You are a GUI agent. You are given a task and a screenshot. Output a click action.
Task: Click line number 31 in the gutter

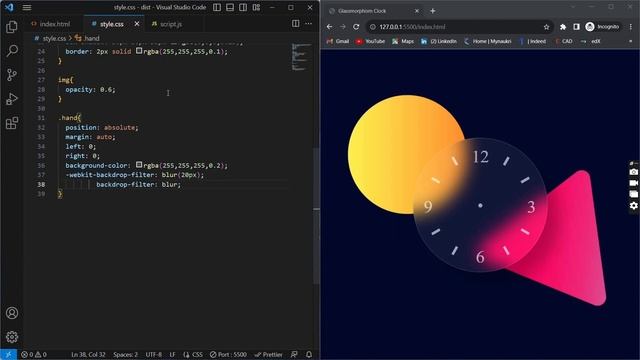click(41, 118)
